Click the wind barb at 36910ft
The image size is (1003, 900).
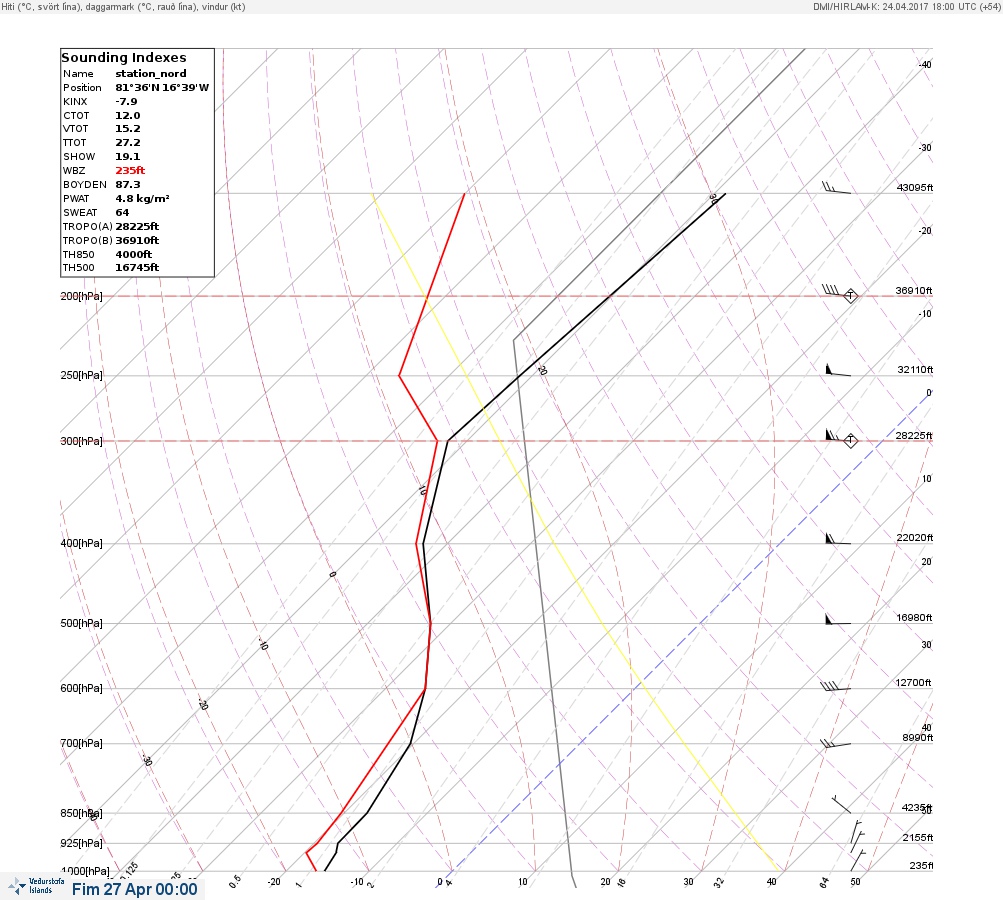pyautogui.click(x=836, y=291)
